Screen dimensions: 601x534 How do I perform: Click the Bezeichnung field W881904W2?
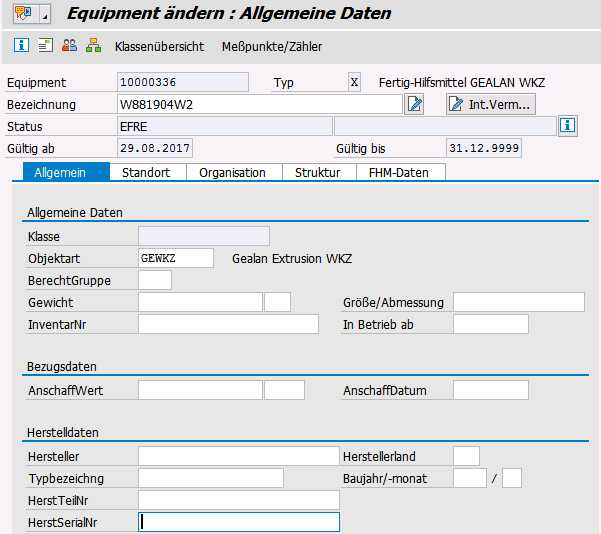coord(259,104)
